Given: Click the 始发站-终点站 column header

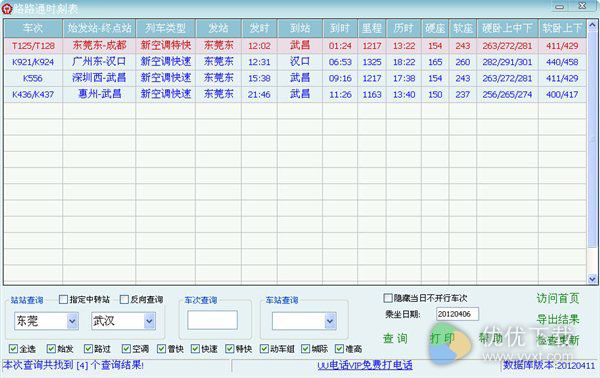Looking at the screenshot, I should coord(99,28).
